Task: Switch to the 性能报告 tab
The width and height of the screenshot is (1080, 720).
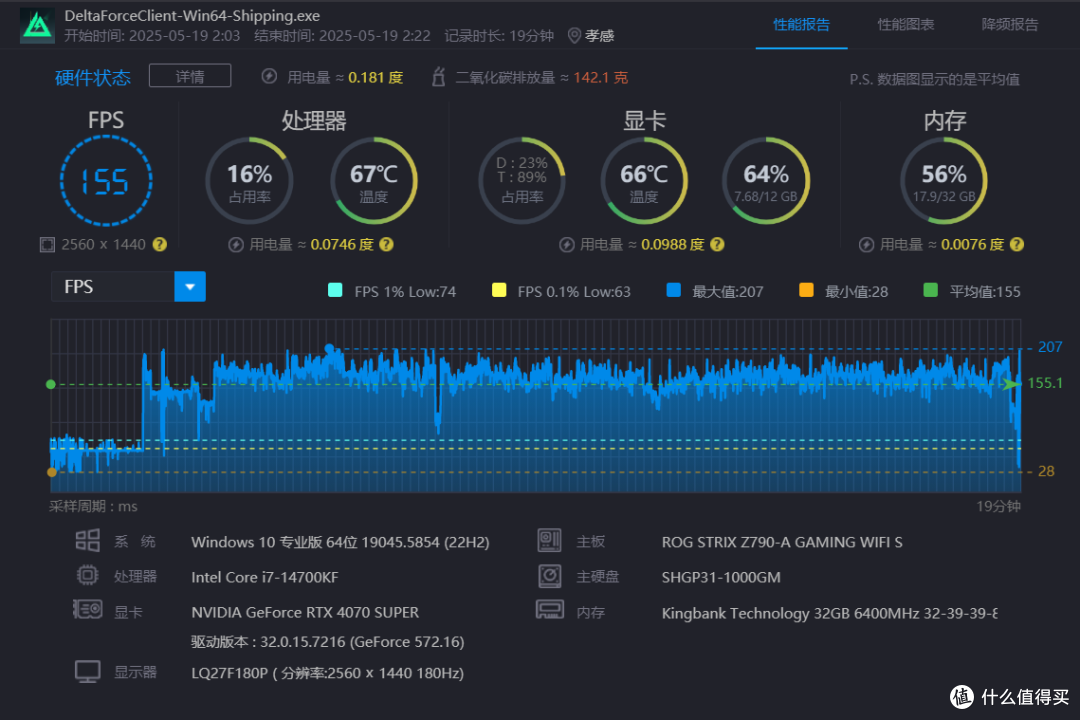Action: (801, 25)
